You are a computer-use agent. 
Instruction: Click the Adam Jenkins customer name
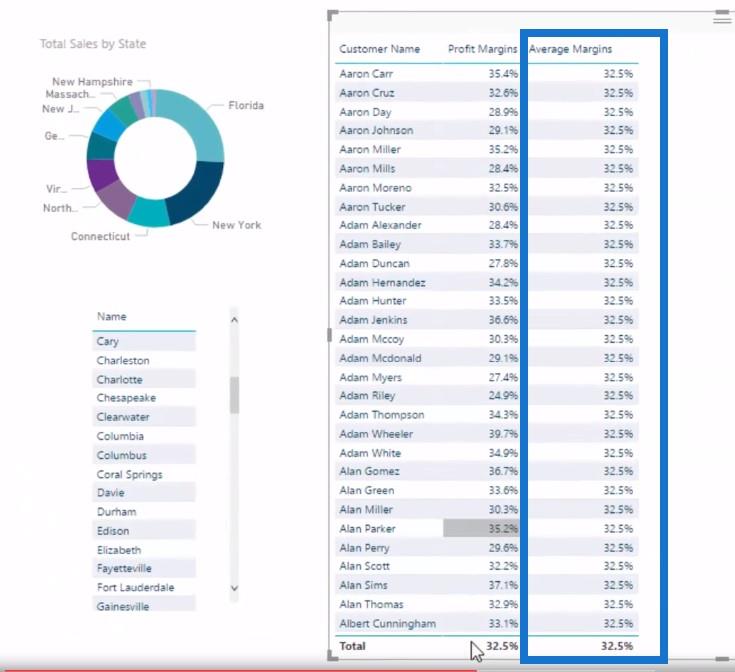tap(373, 320)
